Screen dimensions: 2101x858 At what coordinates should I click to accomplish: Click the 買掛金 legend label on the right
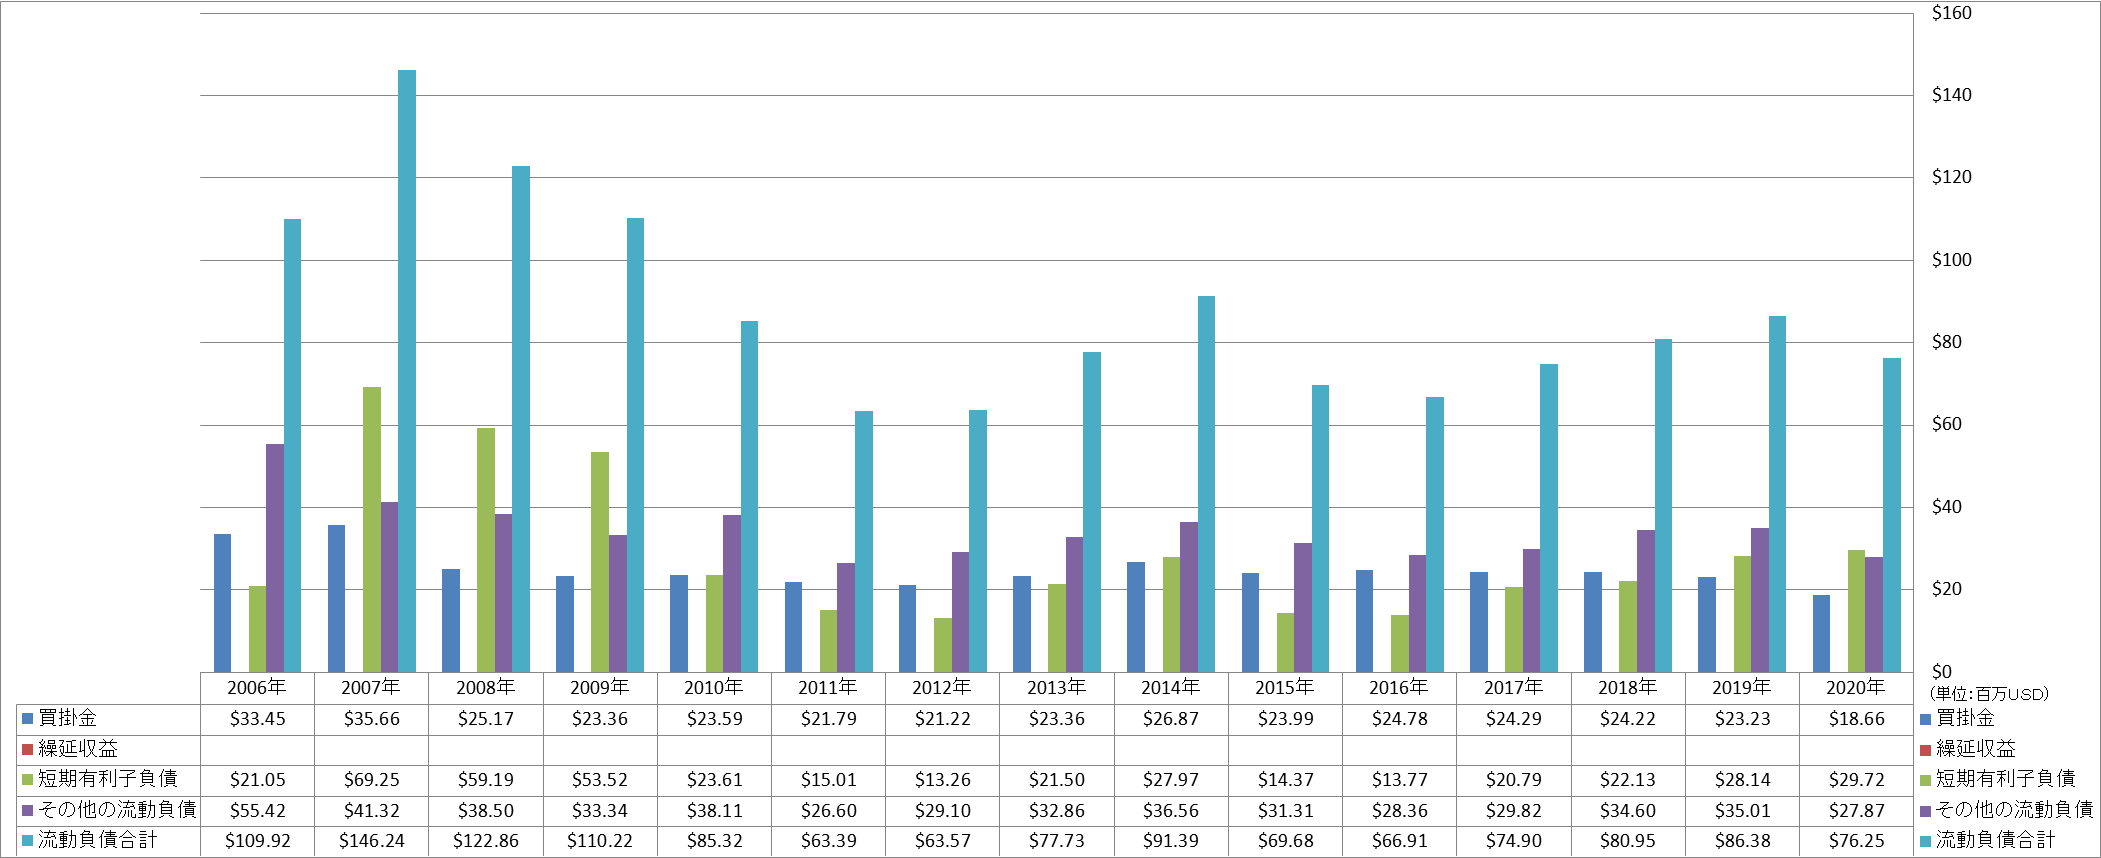click(1965, 718)
